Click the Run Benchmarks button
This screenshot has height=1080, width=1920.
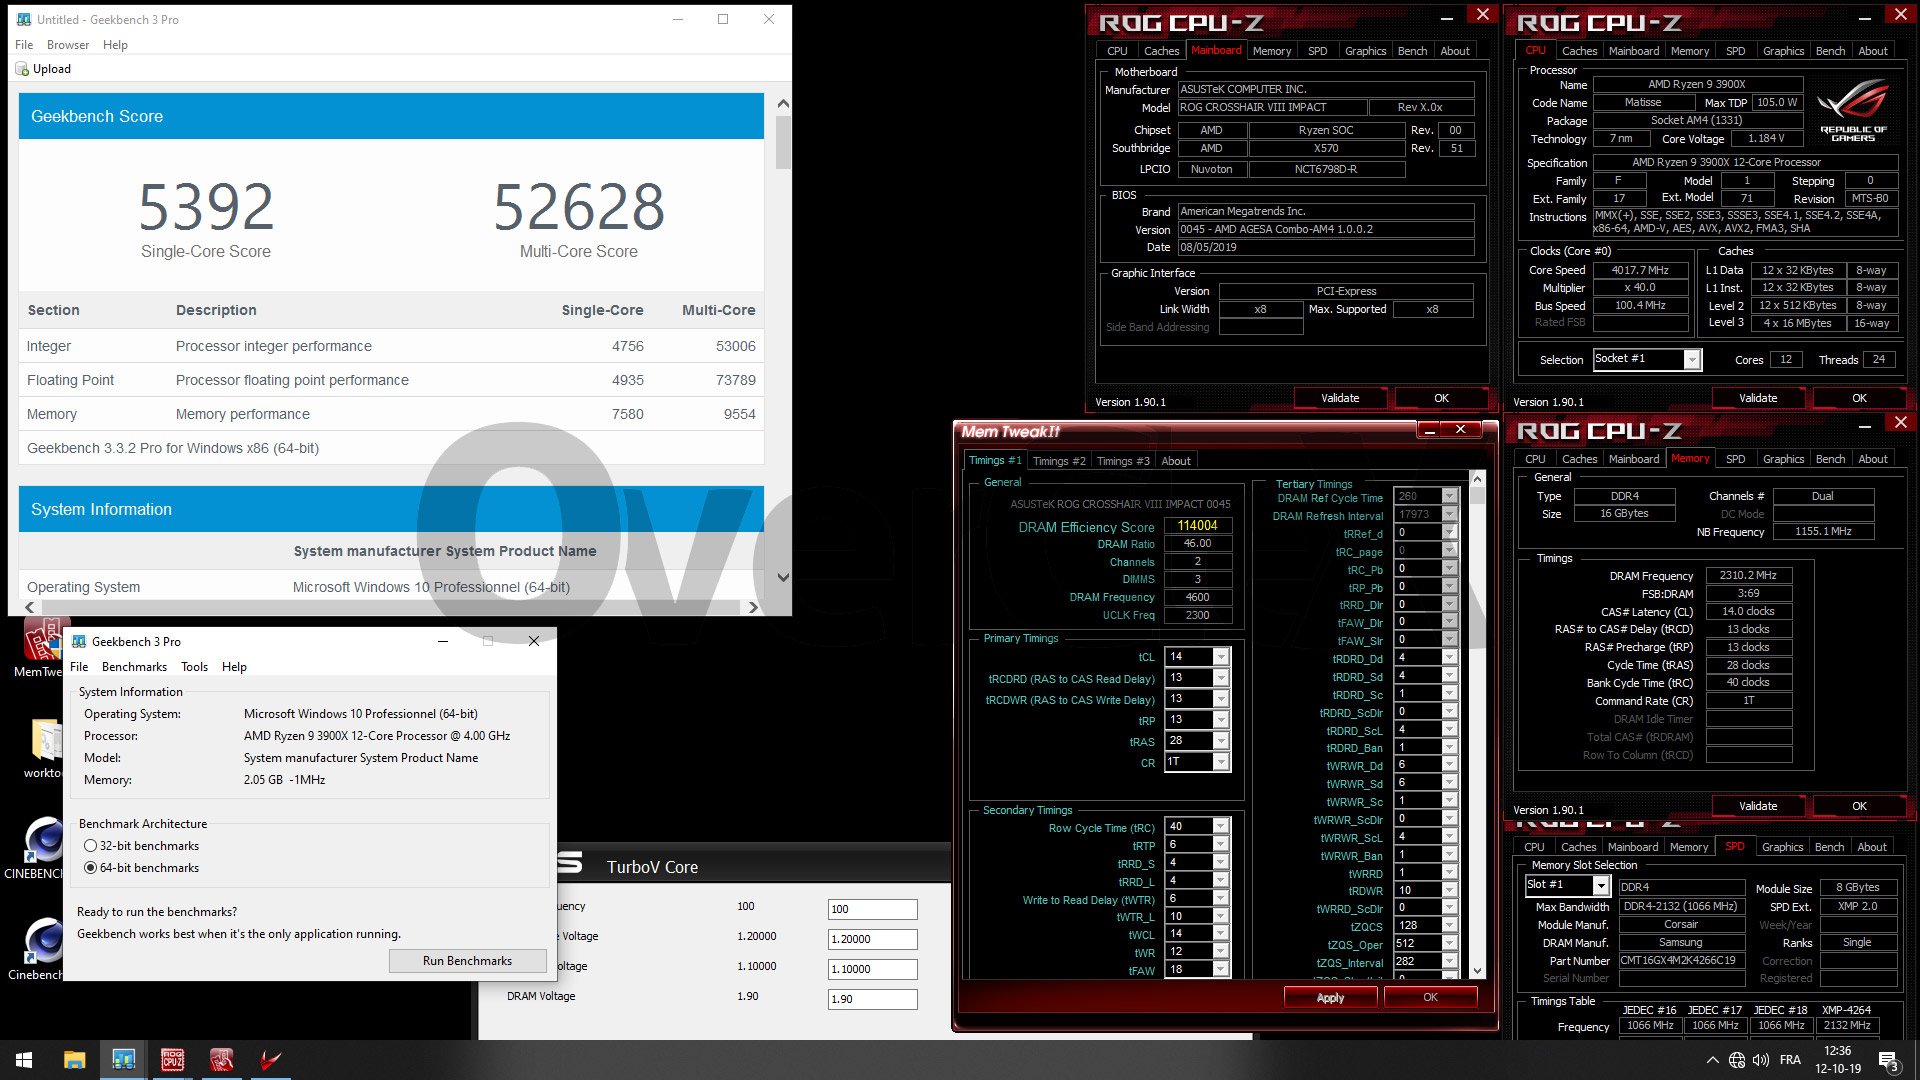tap(467, 961)
